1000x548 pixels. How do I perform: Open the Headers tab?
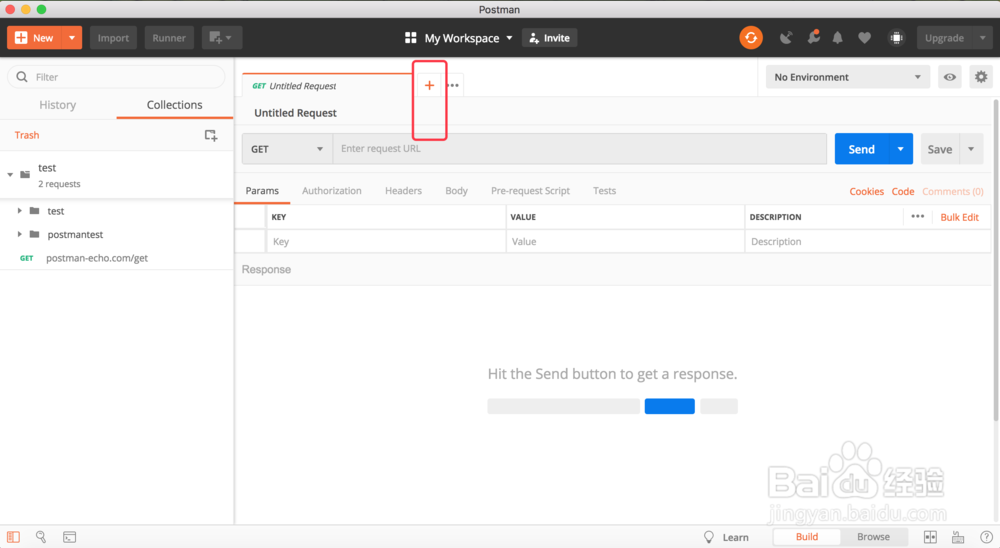tap(403, 191)
